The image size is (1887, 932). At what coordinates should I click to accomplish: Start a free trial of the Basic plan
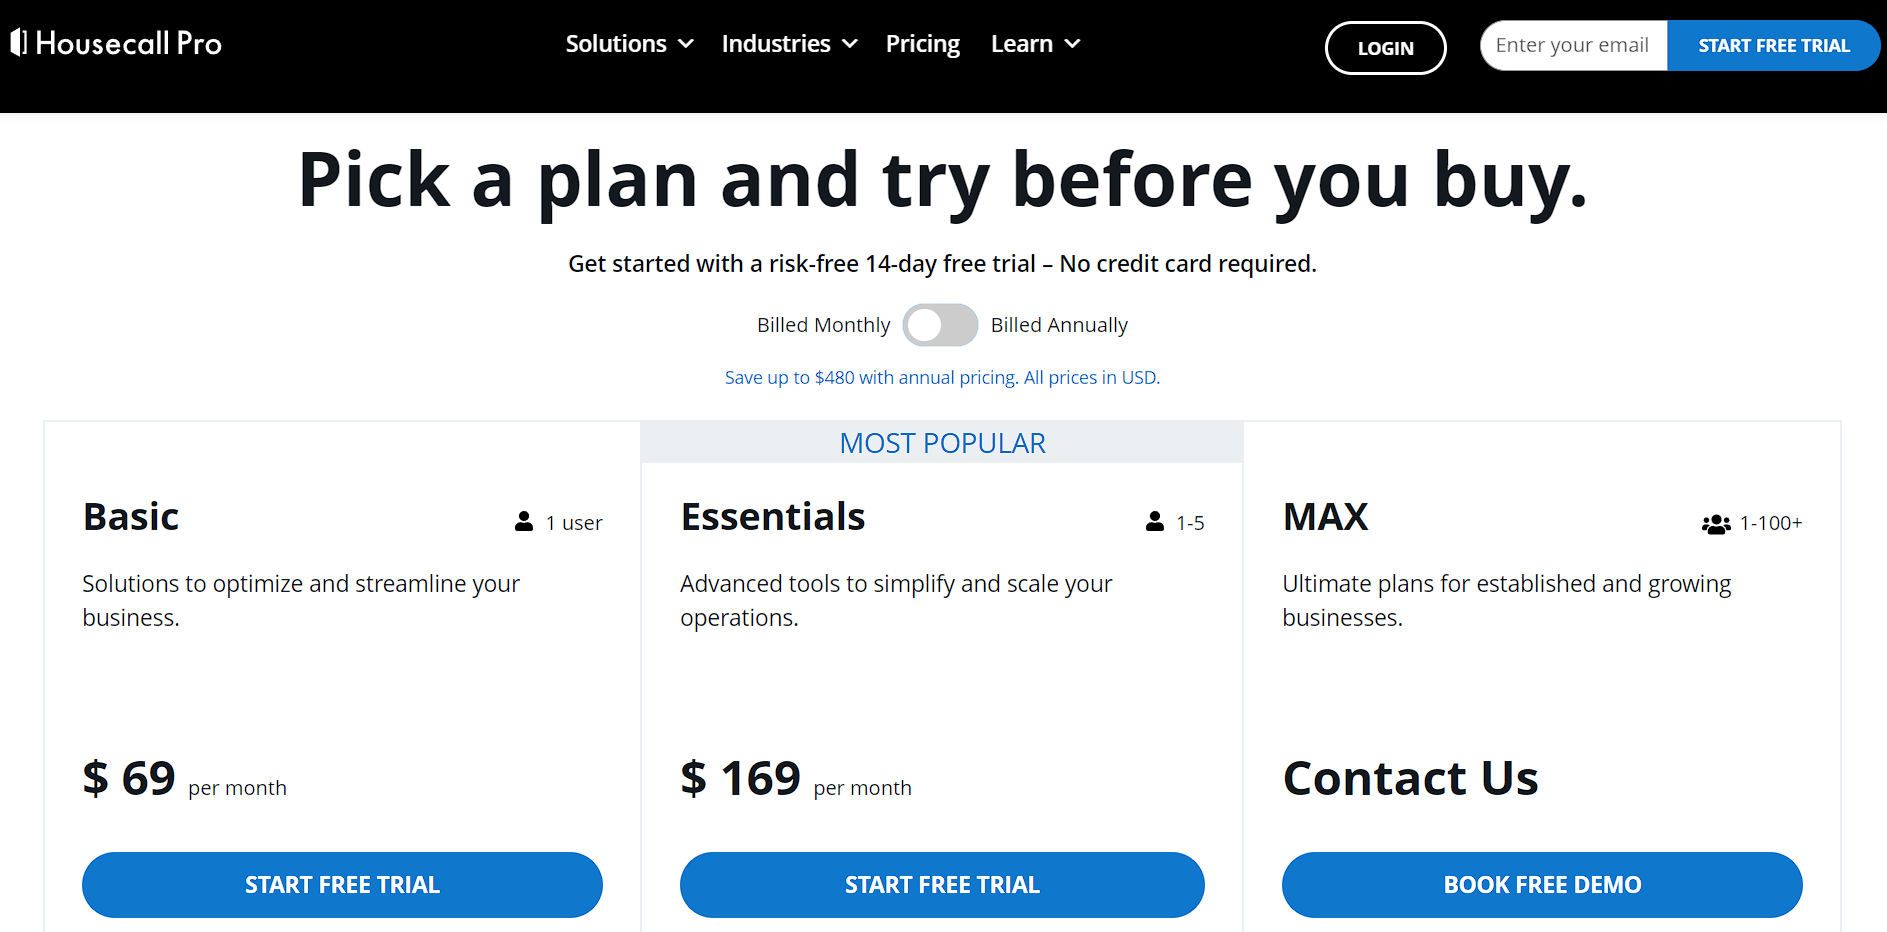[x=342, y=884]
